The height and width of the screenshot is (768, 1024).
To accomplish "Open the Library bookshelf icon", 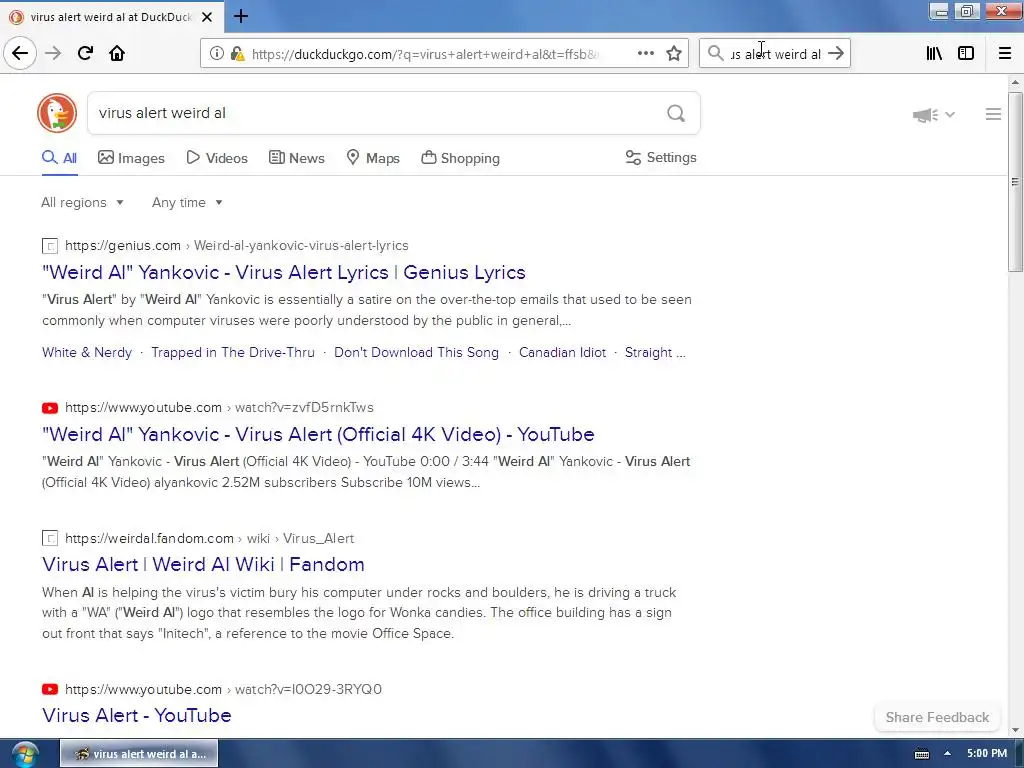I will (934, 53).
